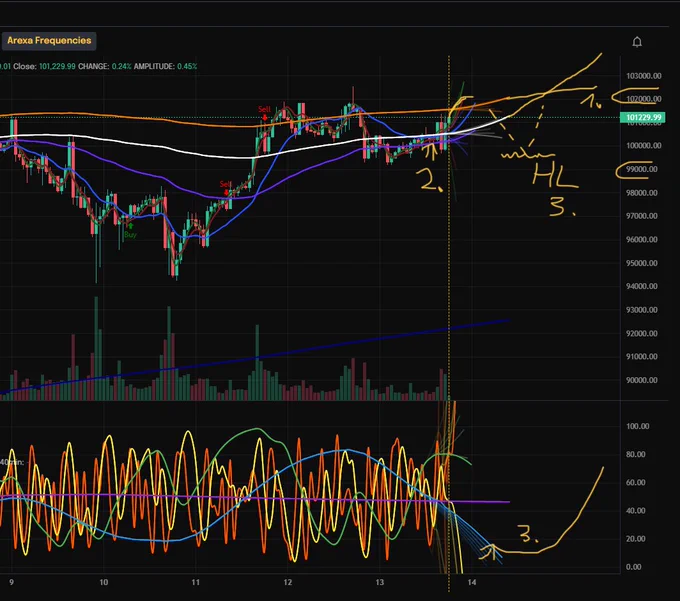Click the 100000.00 price axis label
This screenshot has height=601, width=680.
tap(644, 146)
